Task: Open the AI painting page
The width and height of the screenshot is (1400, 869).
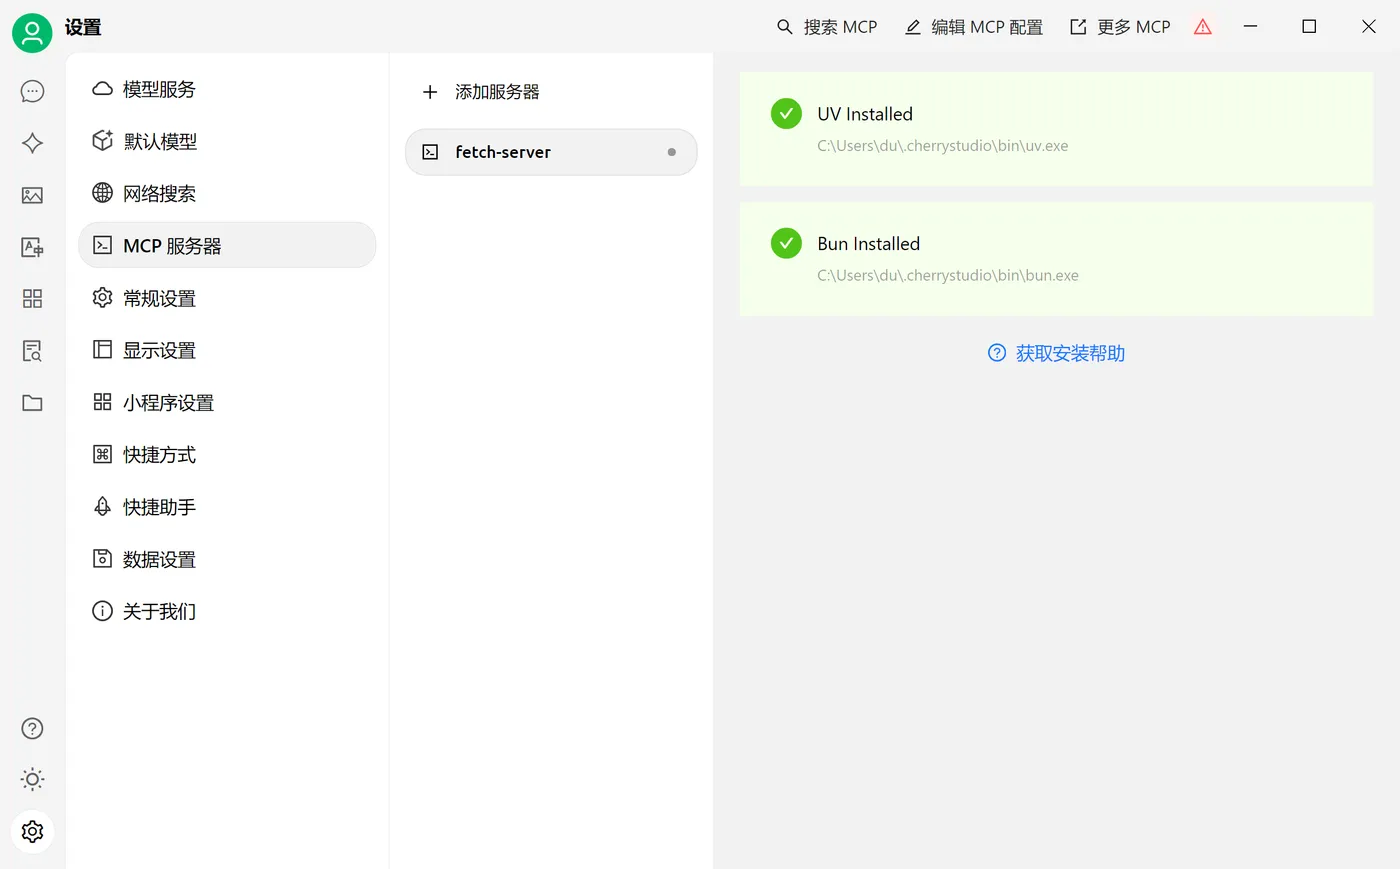Action: pyautogui.click(x=31, y=195)
